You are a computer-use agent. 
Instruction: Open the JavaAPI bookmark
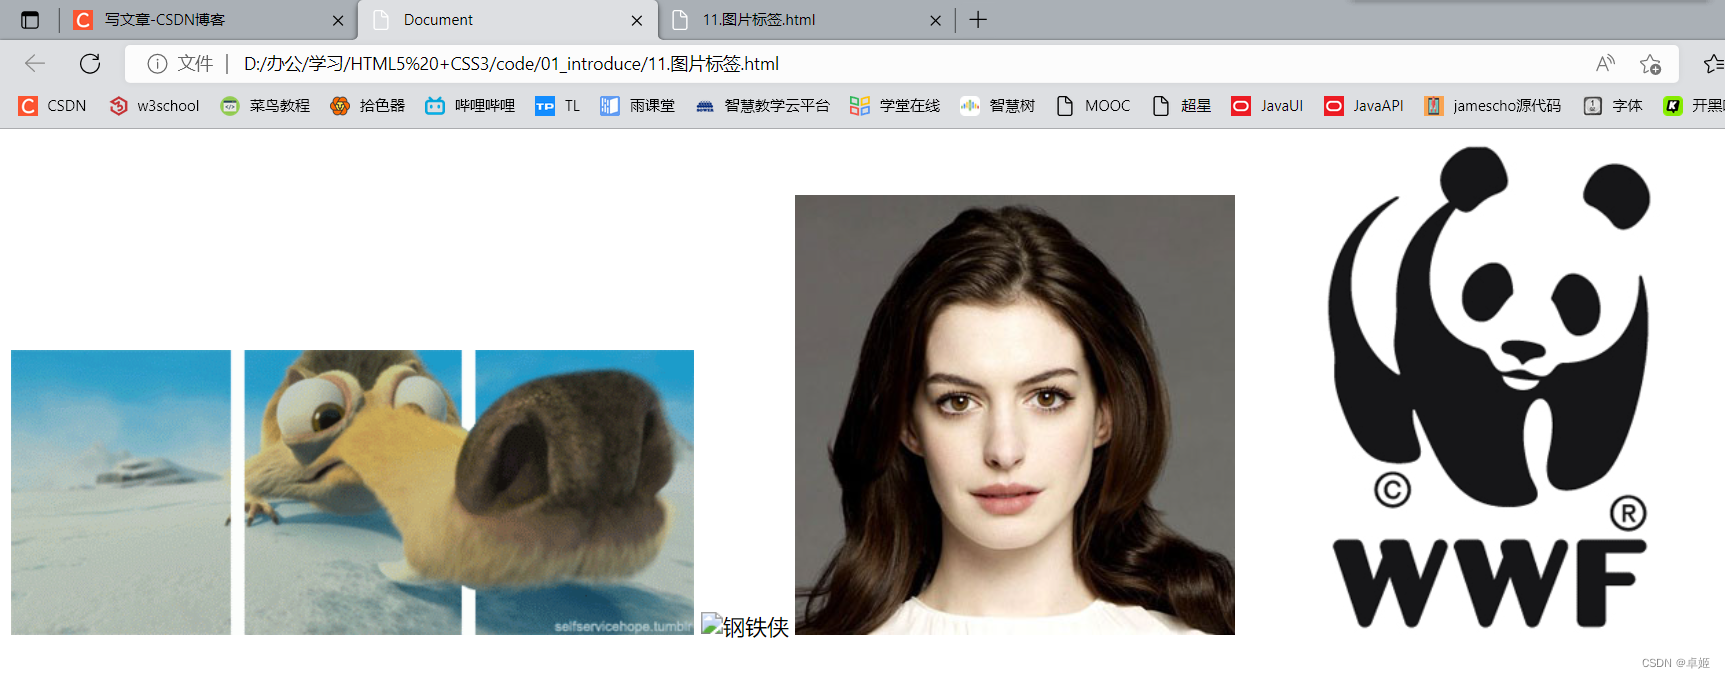[1364, 106]
